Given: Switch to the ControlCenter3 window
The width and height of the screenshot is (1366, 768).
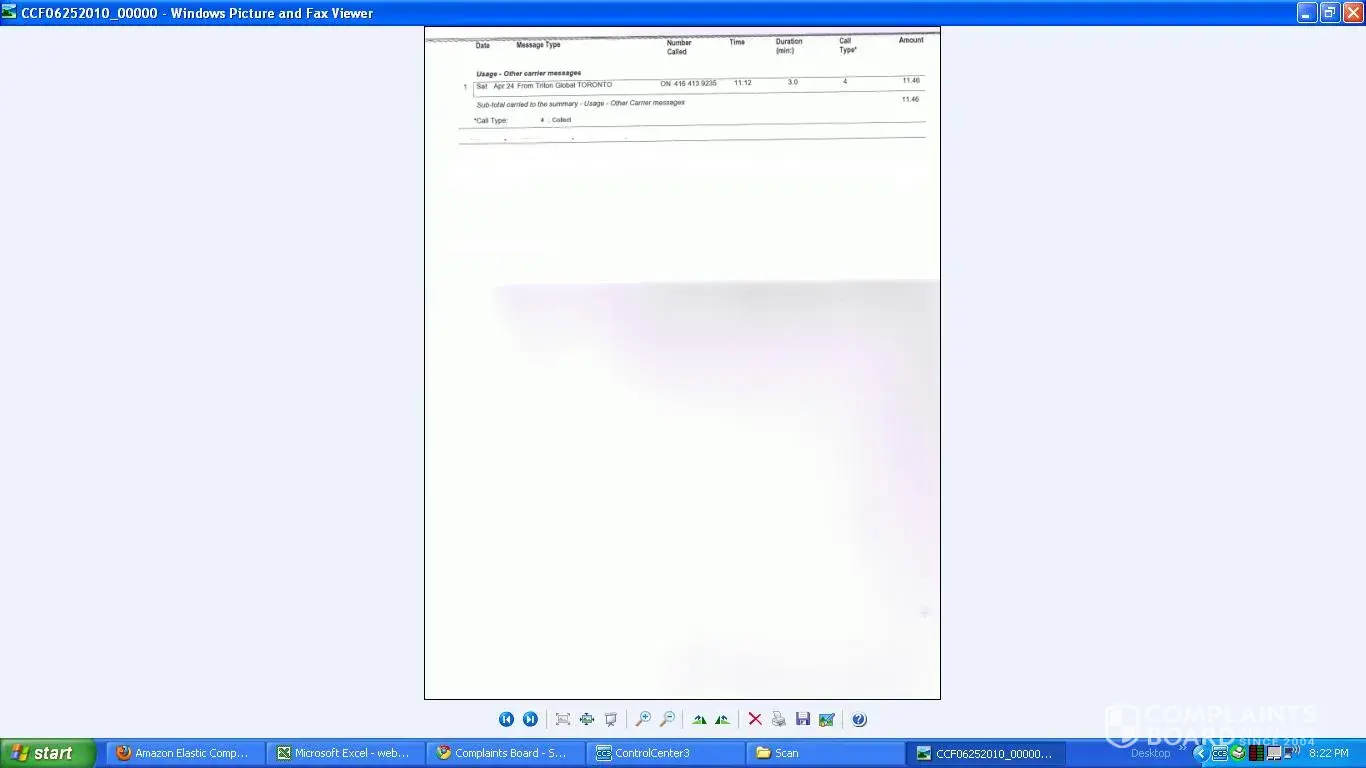Looking at the screenshot, I should click(x=666, y=753).
